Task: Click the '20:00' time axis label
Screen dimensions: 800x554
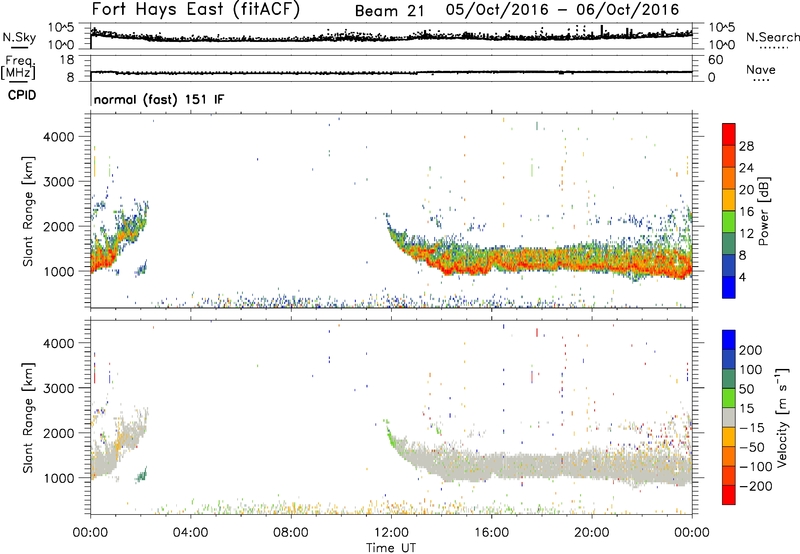Action: point(592,533)
